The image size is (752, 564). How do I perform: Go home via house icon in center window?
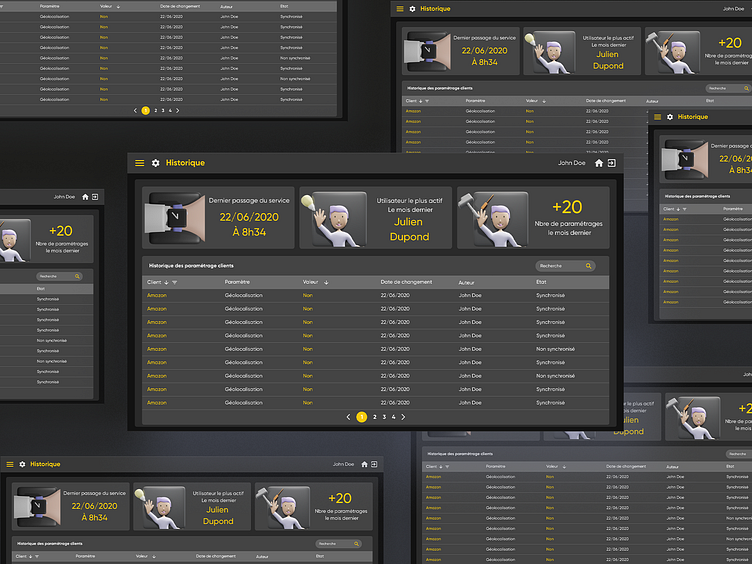(598, 163)
